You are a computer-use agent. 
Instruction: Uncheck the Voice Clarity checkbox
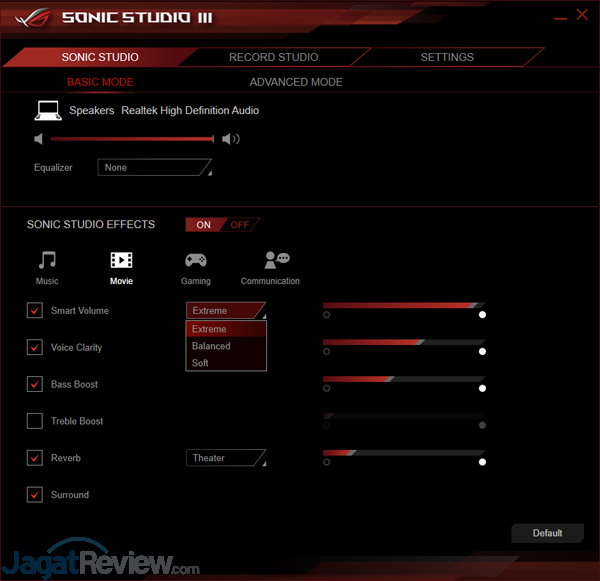[x=35, y=347]
